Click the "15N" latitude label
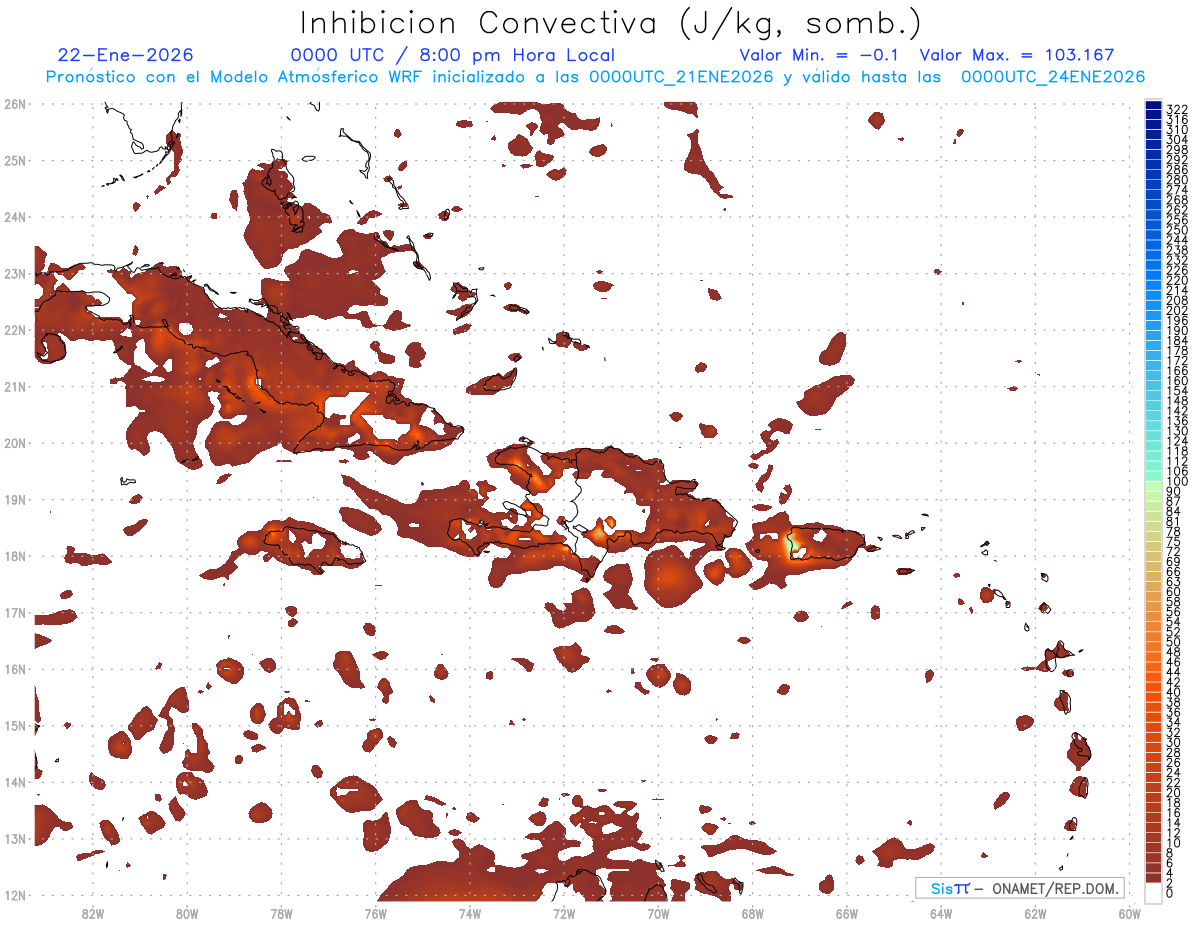Screen dimensions: 1200x927 pyautogui.click(x=15, y=725)
